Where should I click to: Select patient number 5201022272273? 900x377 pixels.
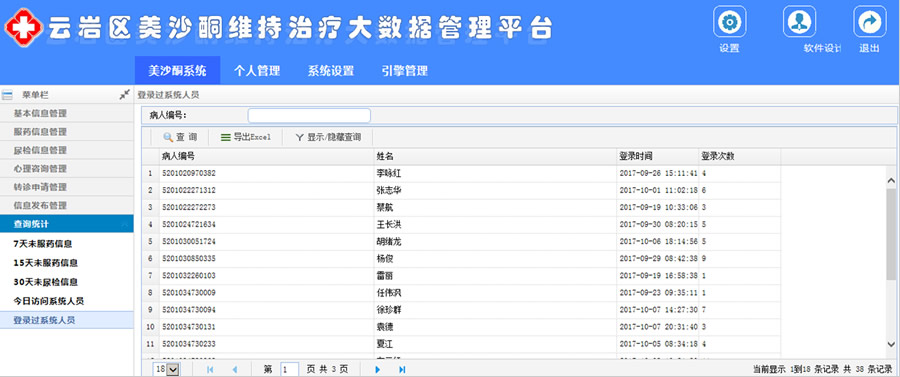(x=189, y=207)
